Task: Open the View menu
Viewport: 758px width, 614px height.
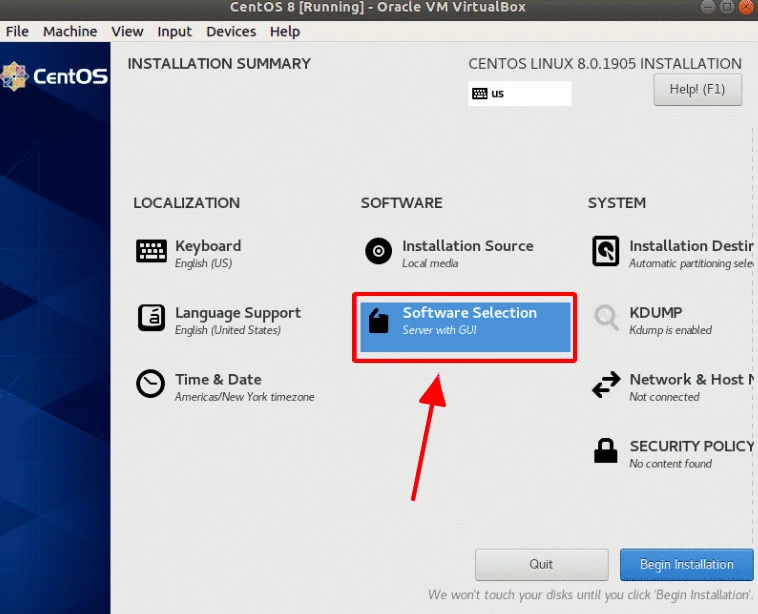Action: (x=127, y=31)
